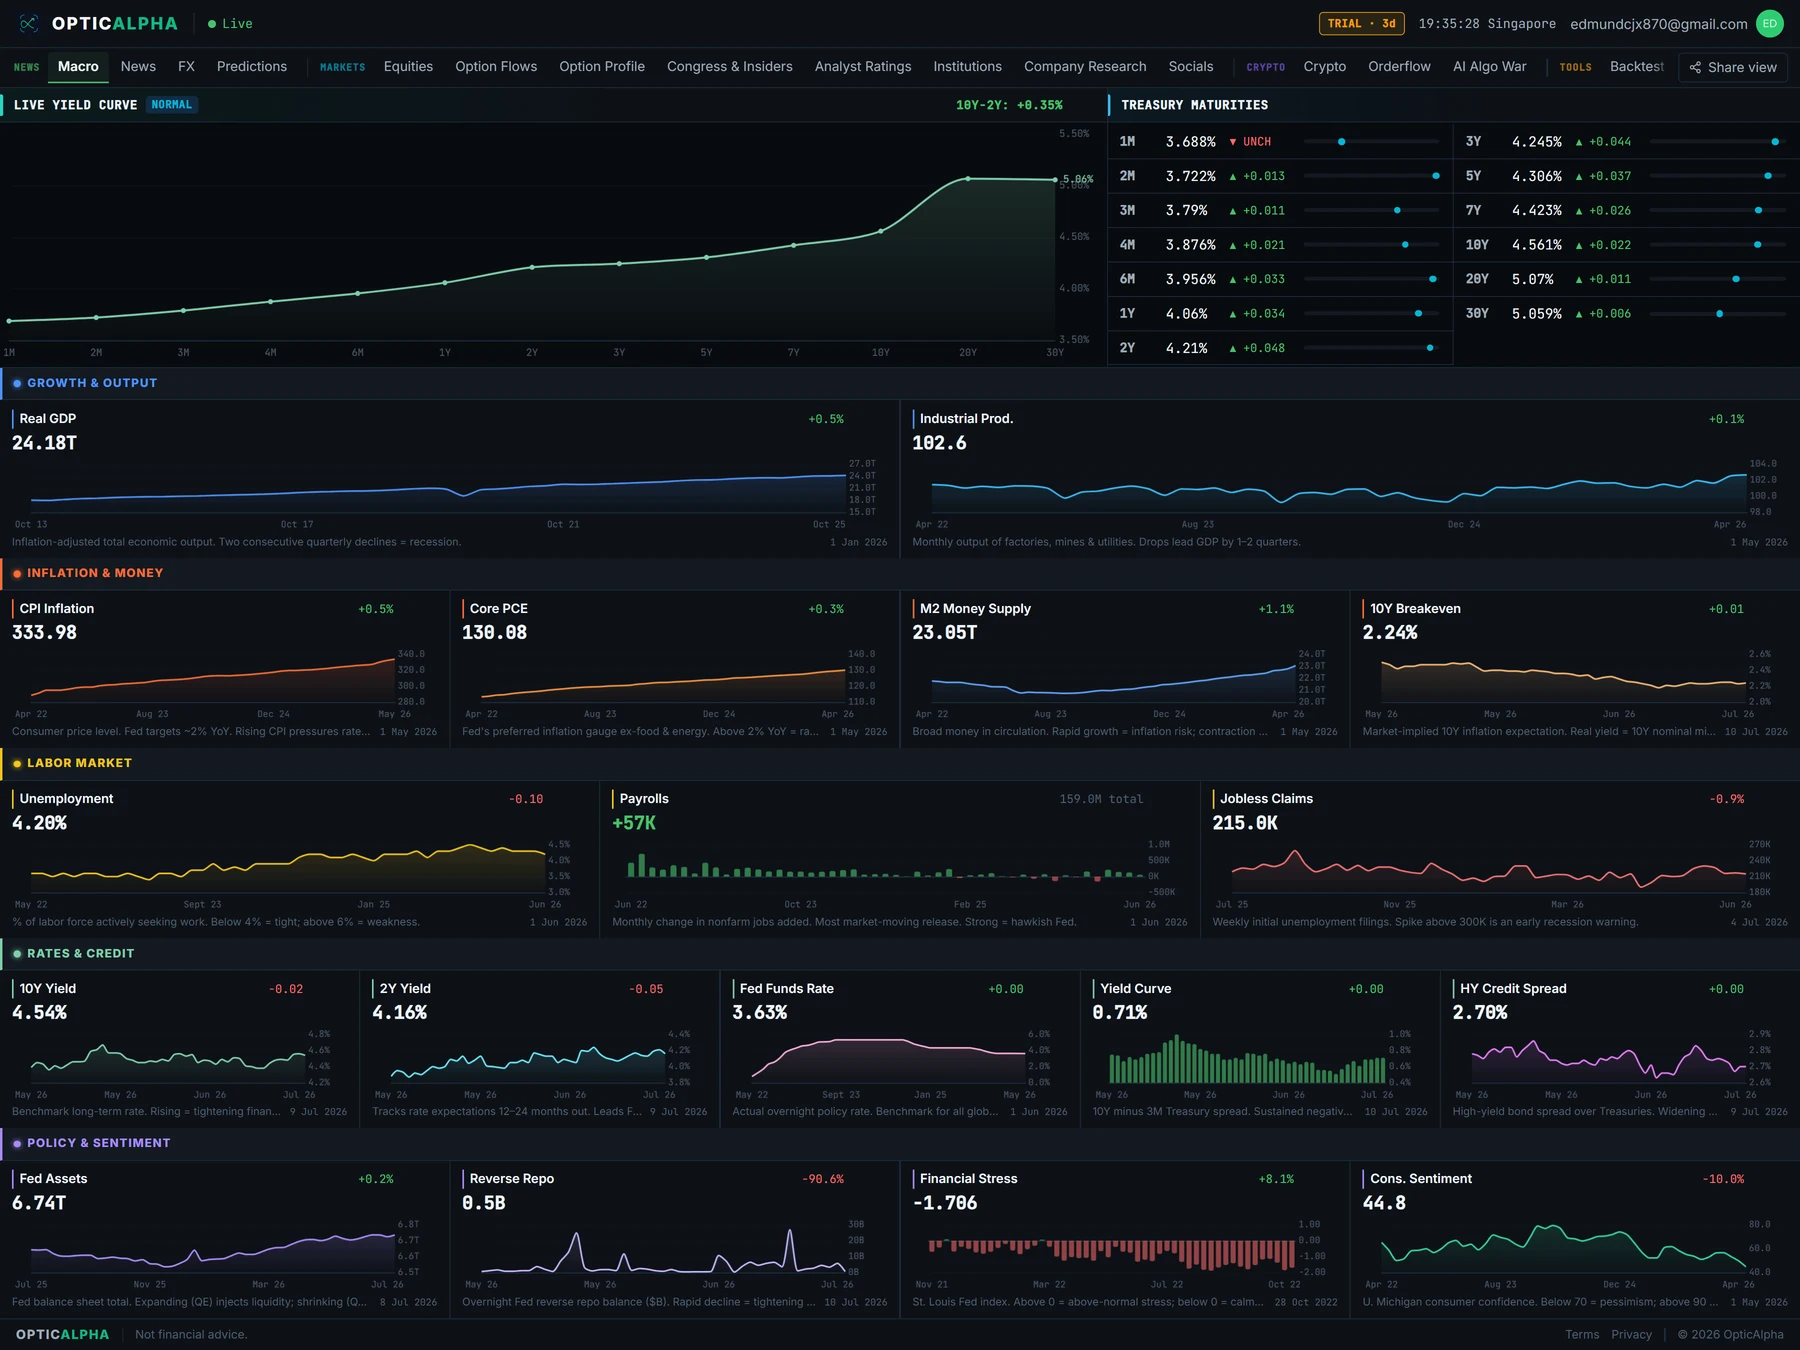
Task: Click the TRIAL 3d badge
Action: [x=1362, y=24]
